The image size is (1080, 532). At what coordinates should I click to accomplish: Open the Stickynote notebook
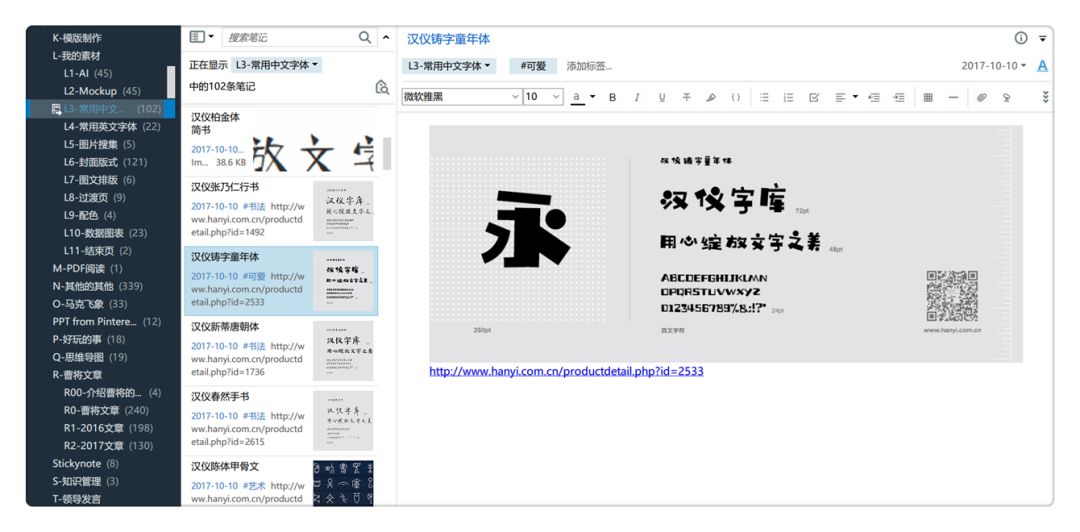click(85, 464)
